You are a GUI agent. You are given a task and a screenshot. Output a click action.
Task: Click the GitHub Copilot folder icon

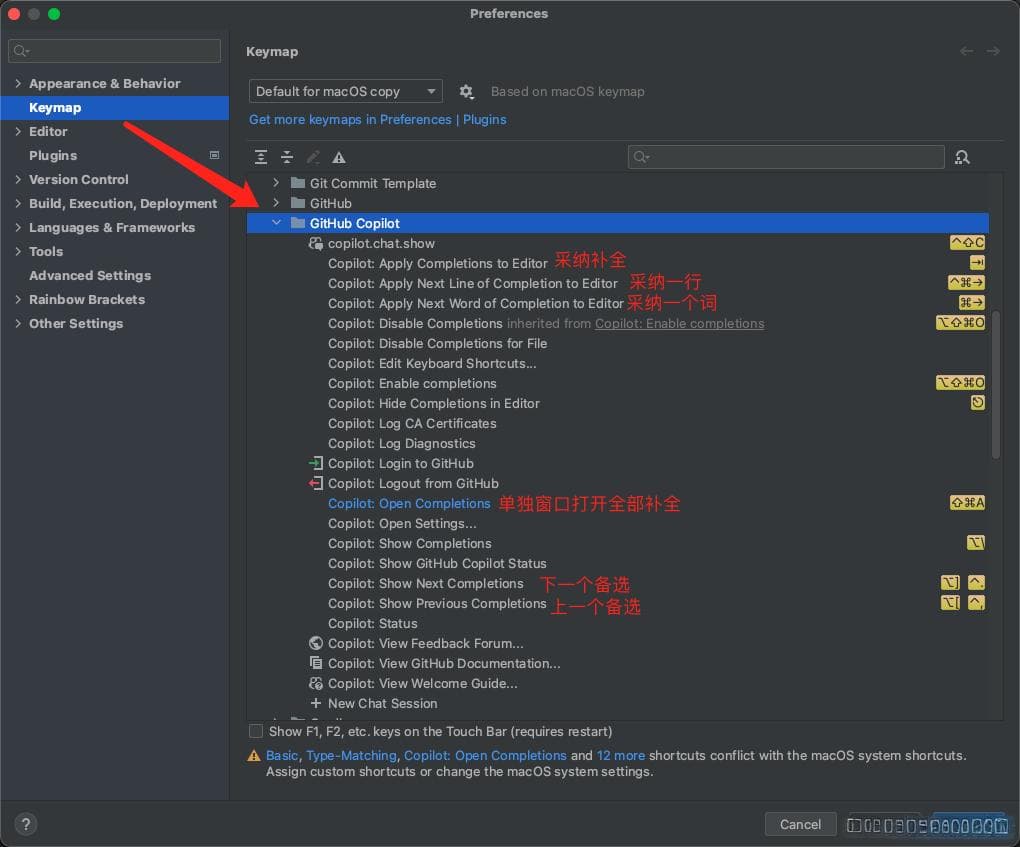pyautogui.click(x=298, y=223)
